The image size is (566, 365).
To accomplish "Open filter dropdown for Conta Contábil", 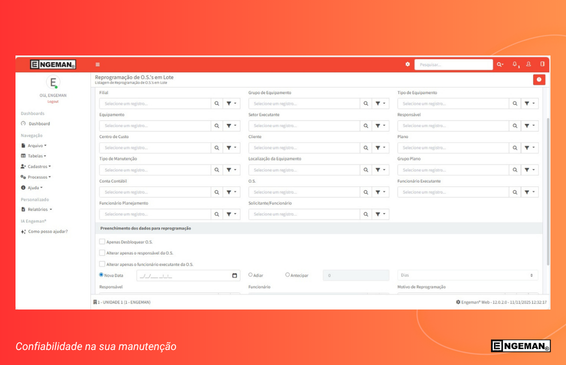I will 231,192.
